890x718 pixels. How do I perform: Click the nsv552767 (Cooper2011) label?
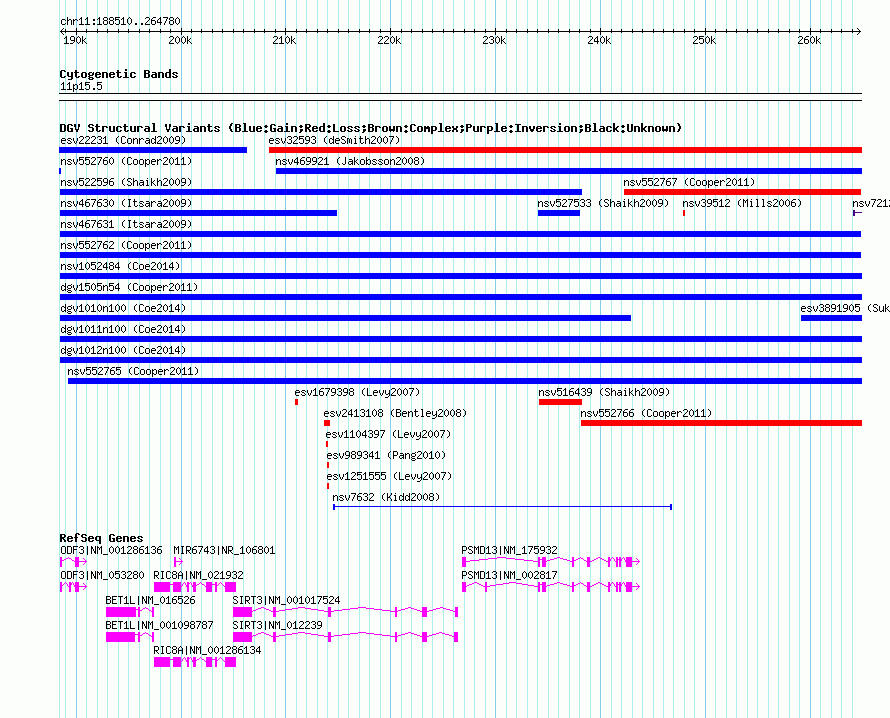coord(689,182)
